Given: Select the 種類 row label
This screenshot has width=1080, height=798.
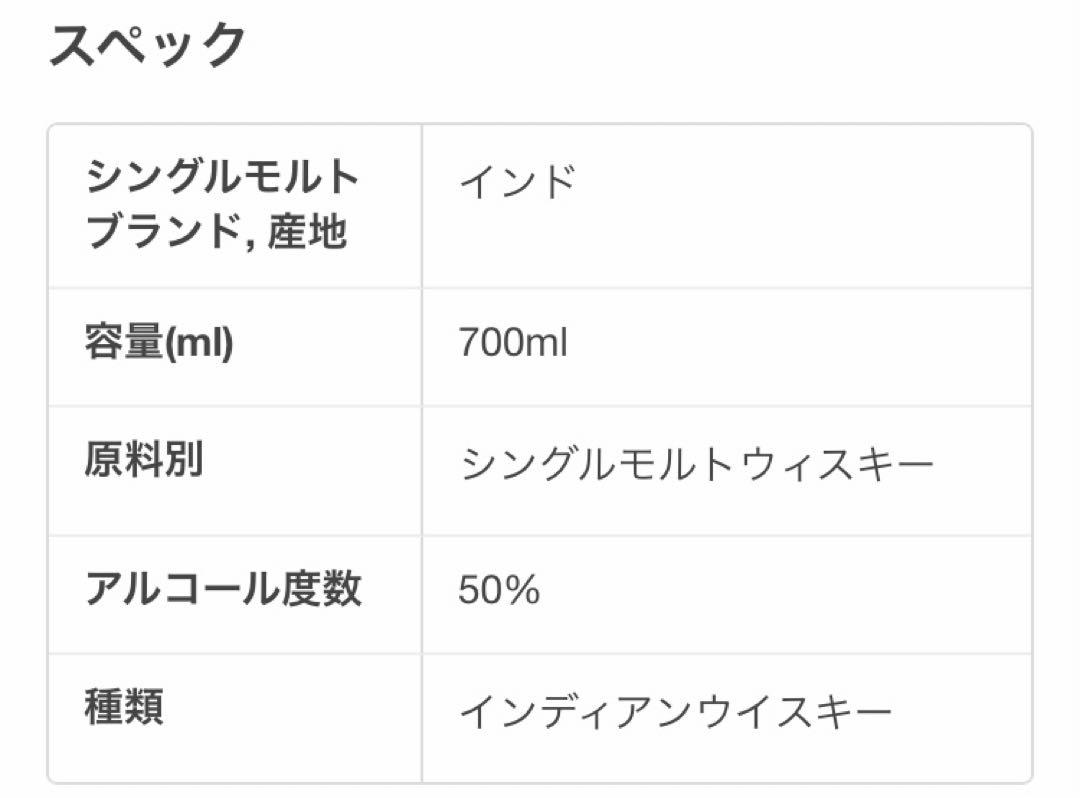Looking at the screenshot, I should pyautogui.click(x=124, y=706).
